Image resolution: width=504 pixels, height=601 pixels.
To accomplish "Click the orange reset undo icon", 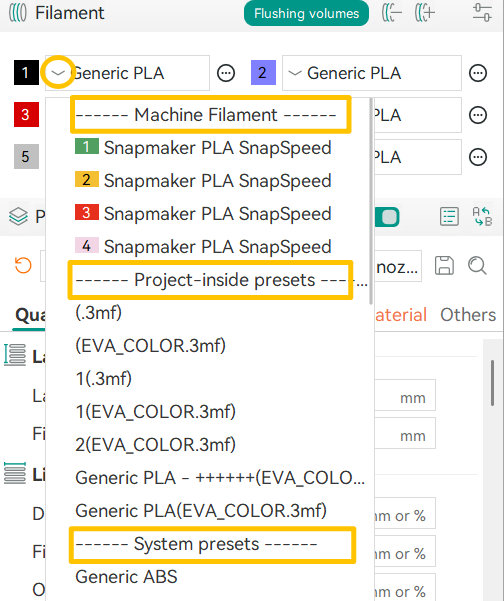I will tap(23, 265).
